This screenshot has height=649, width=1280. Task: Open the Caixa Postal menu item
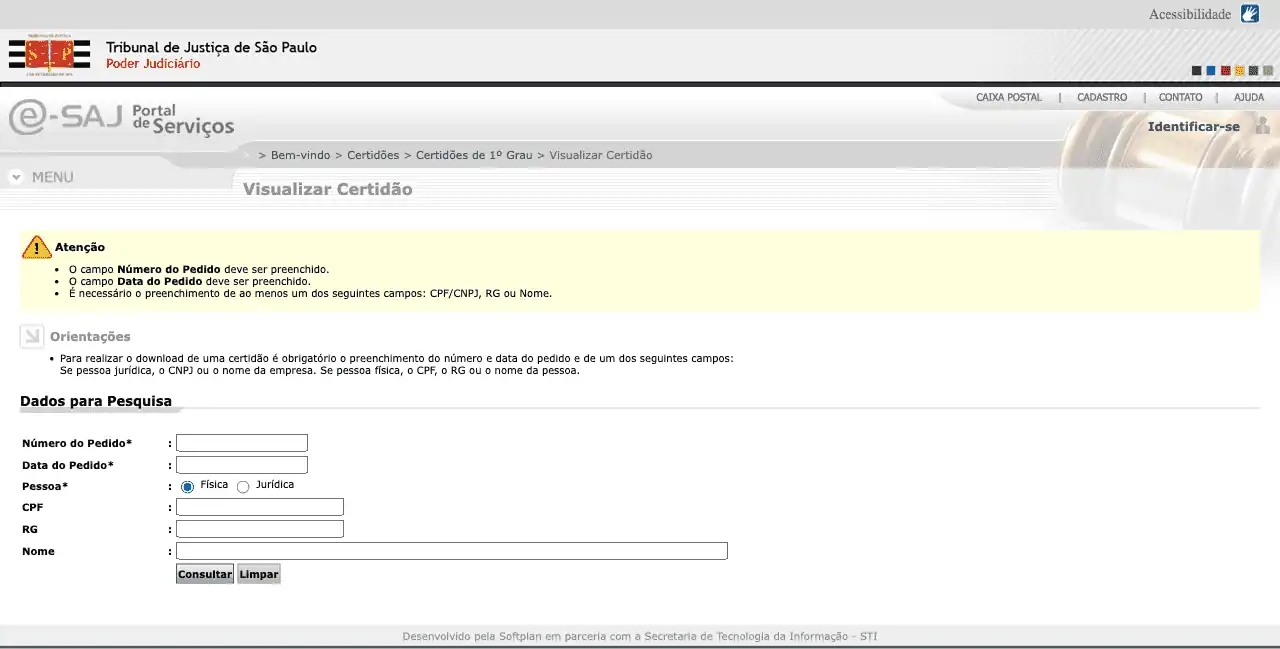1008,98
